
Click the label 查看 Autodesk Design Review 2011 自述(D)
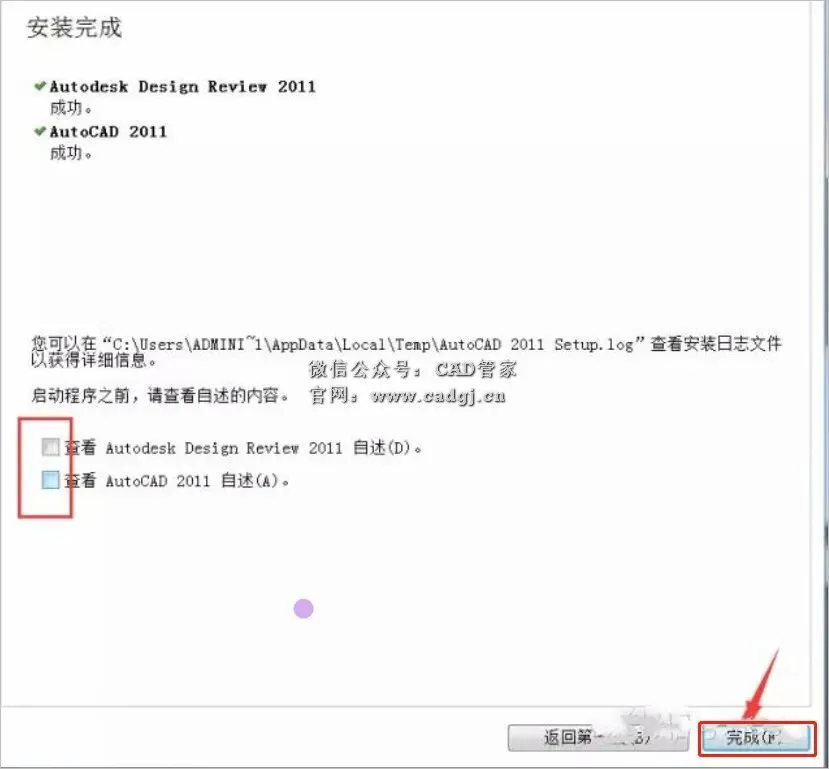click(243, 448)
